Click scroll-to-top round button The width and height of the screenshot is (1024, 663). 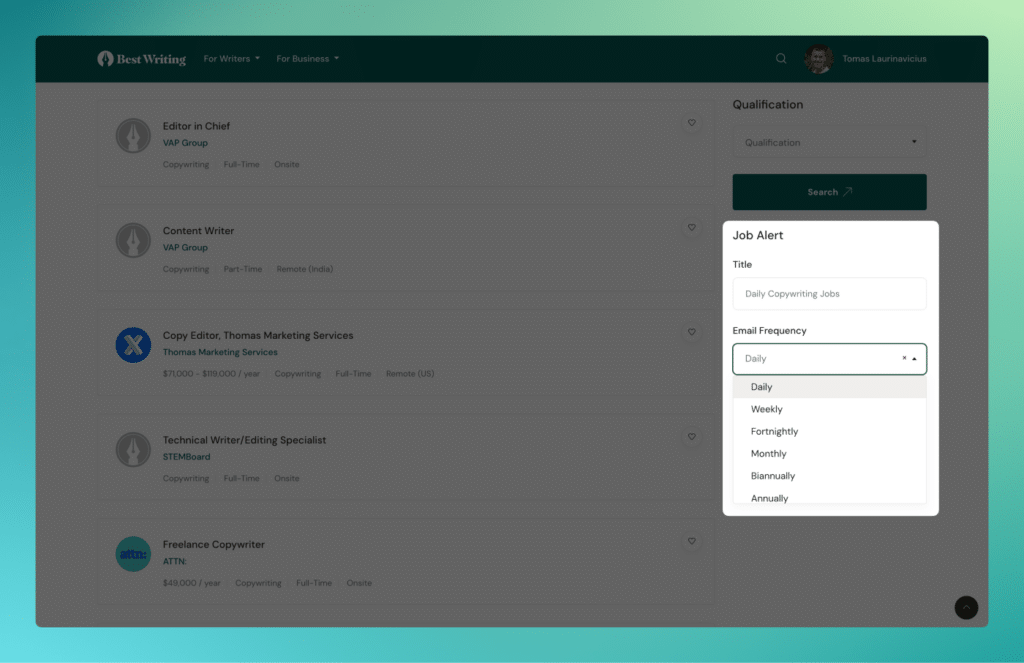coord(966,607)
